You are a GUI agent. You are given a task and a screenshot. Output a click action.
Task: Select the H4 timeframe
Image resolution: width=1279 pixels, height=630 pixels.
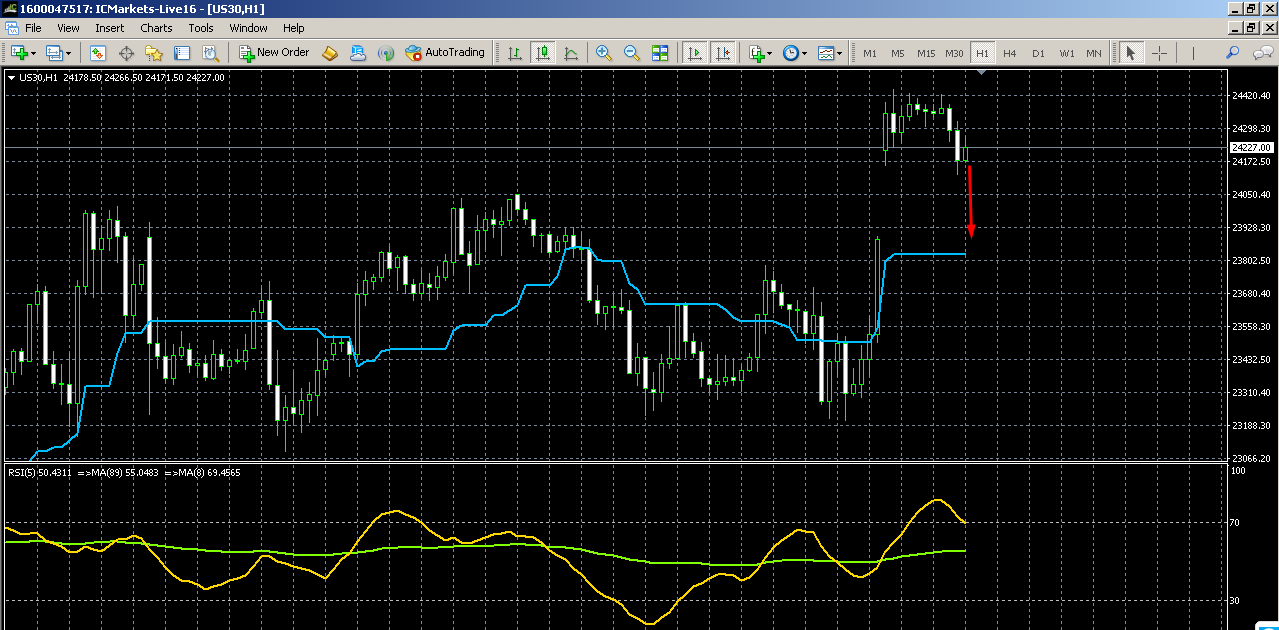click(1010, 53)
